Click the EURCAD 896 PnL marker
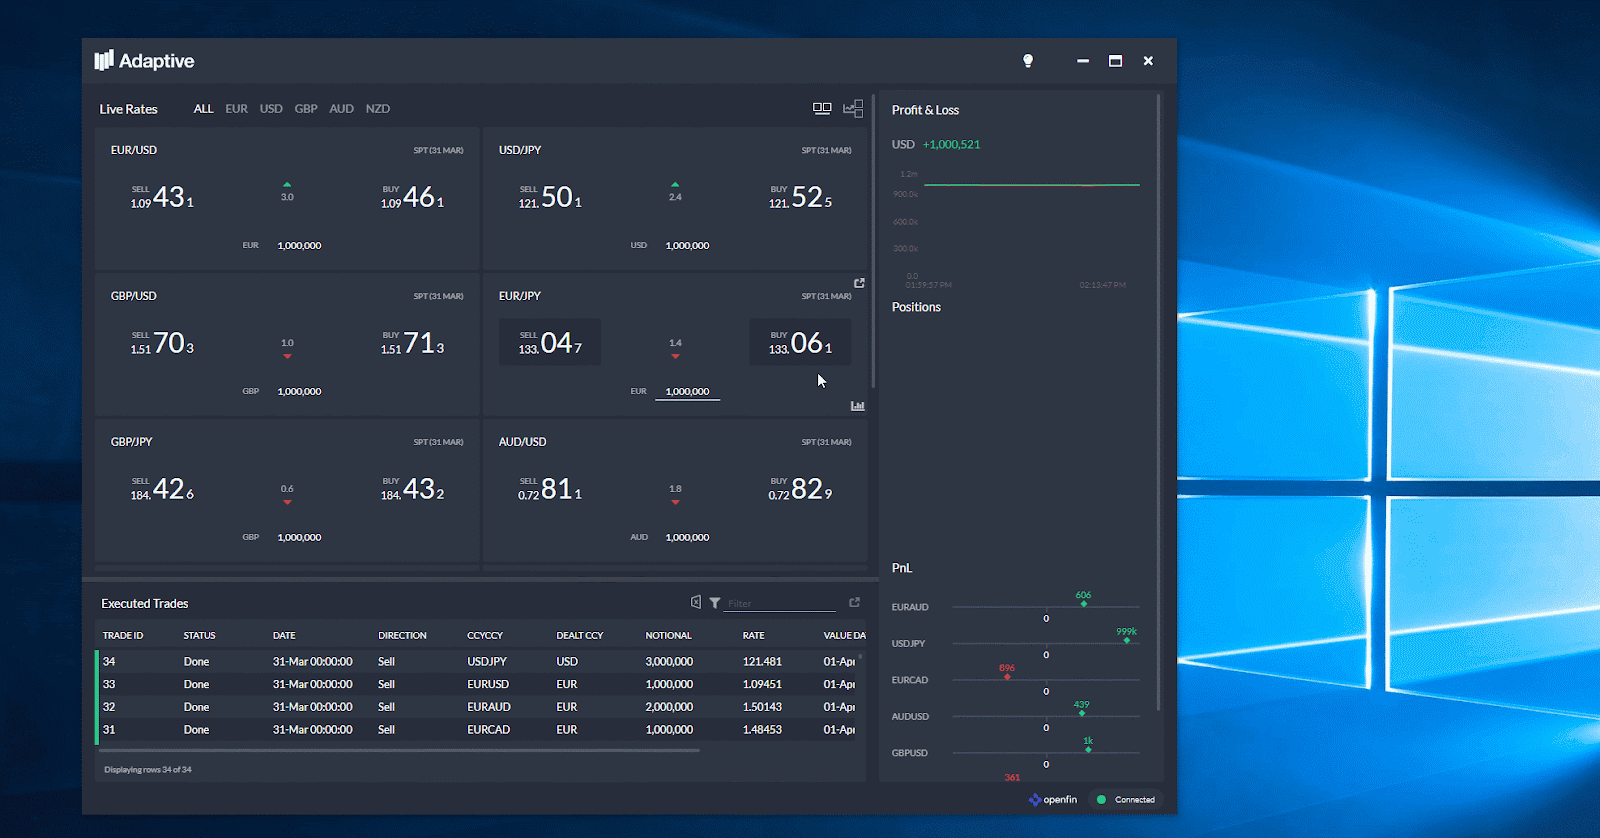Viewport: 1600px width, 838px height. pos(1007,677)
